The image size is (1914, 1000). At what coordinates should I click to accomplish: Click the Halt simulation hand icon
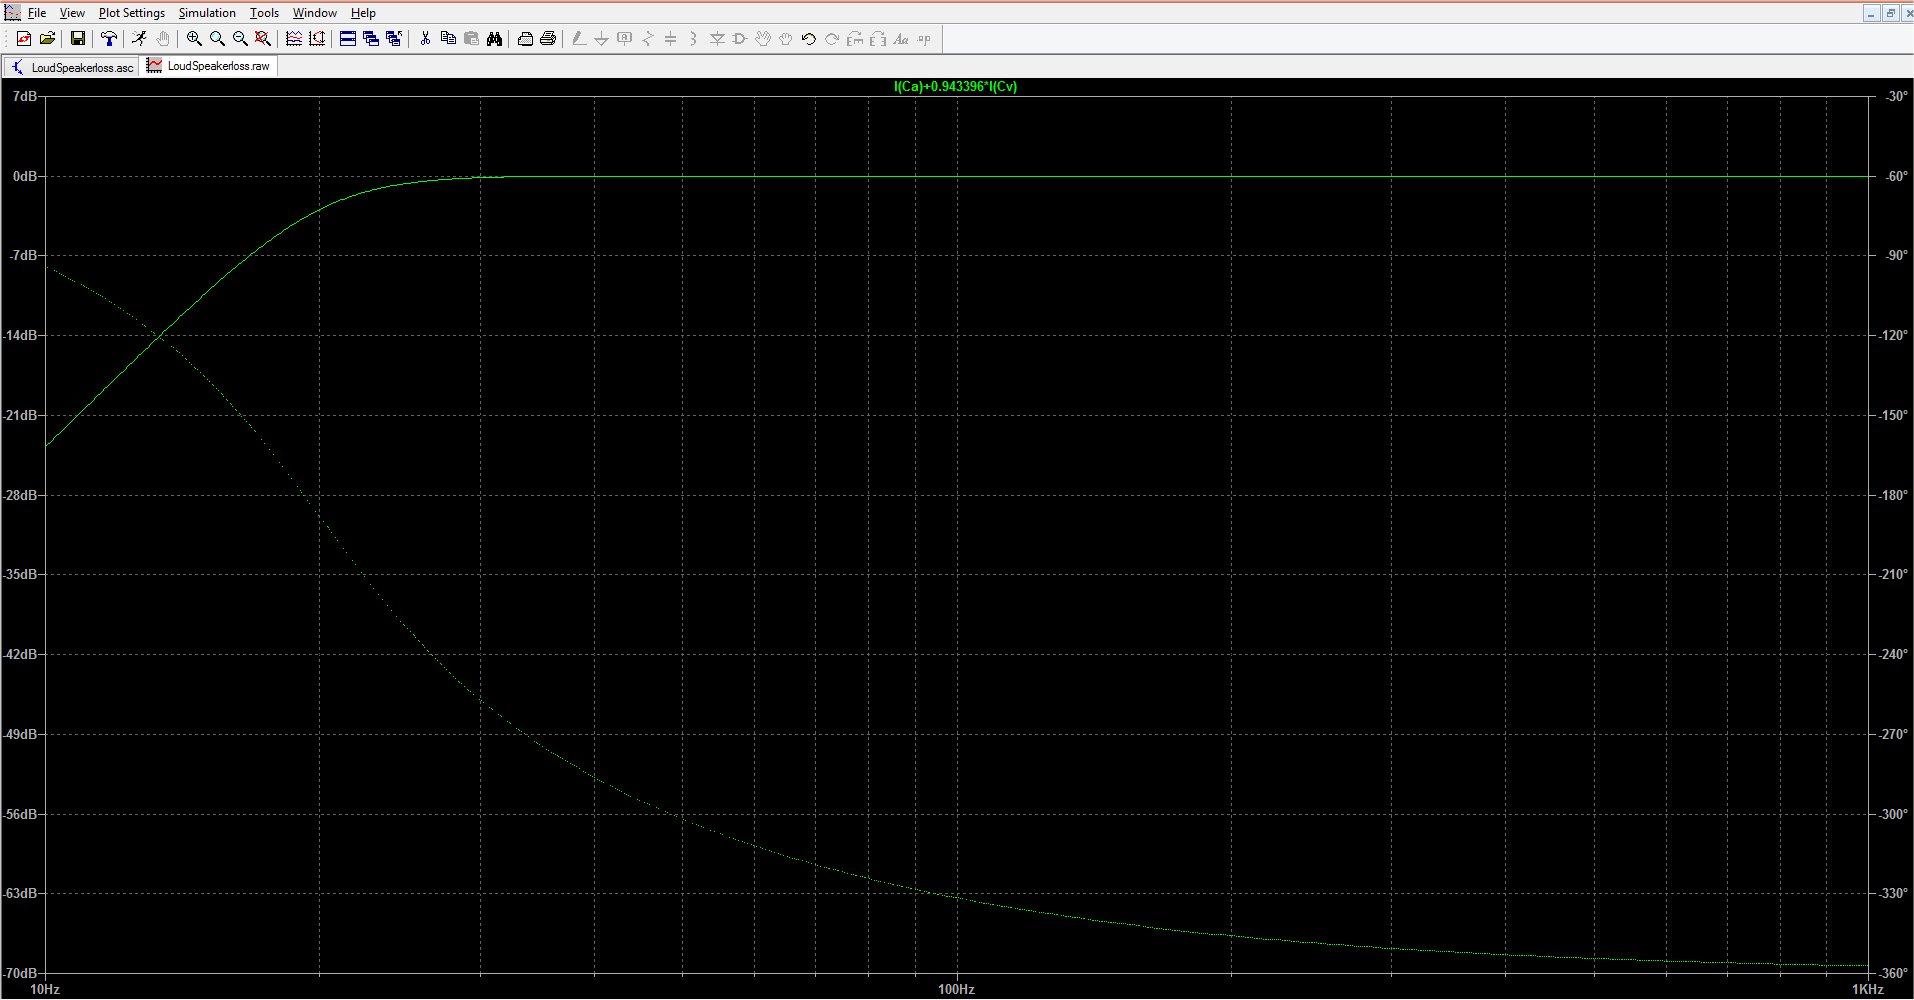[x=162, y=39]
